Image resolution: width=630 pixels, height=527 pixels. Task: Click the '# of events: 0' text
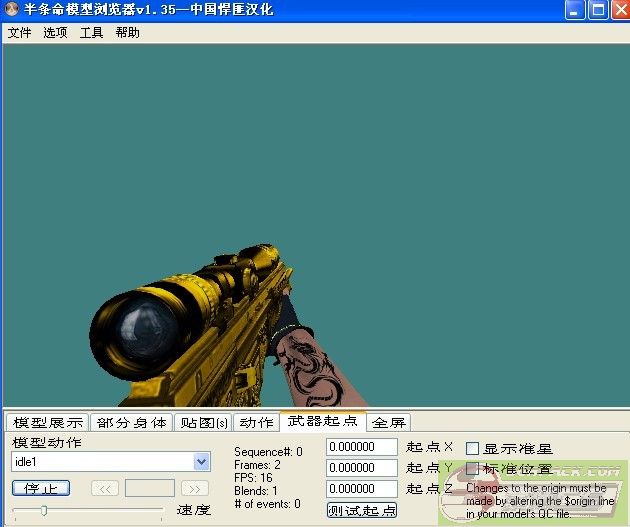(x=268, y=504)
